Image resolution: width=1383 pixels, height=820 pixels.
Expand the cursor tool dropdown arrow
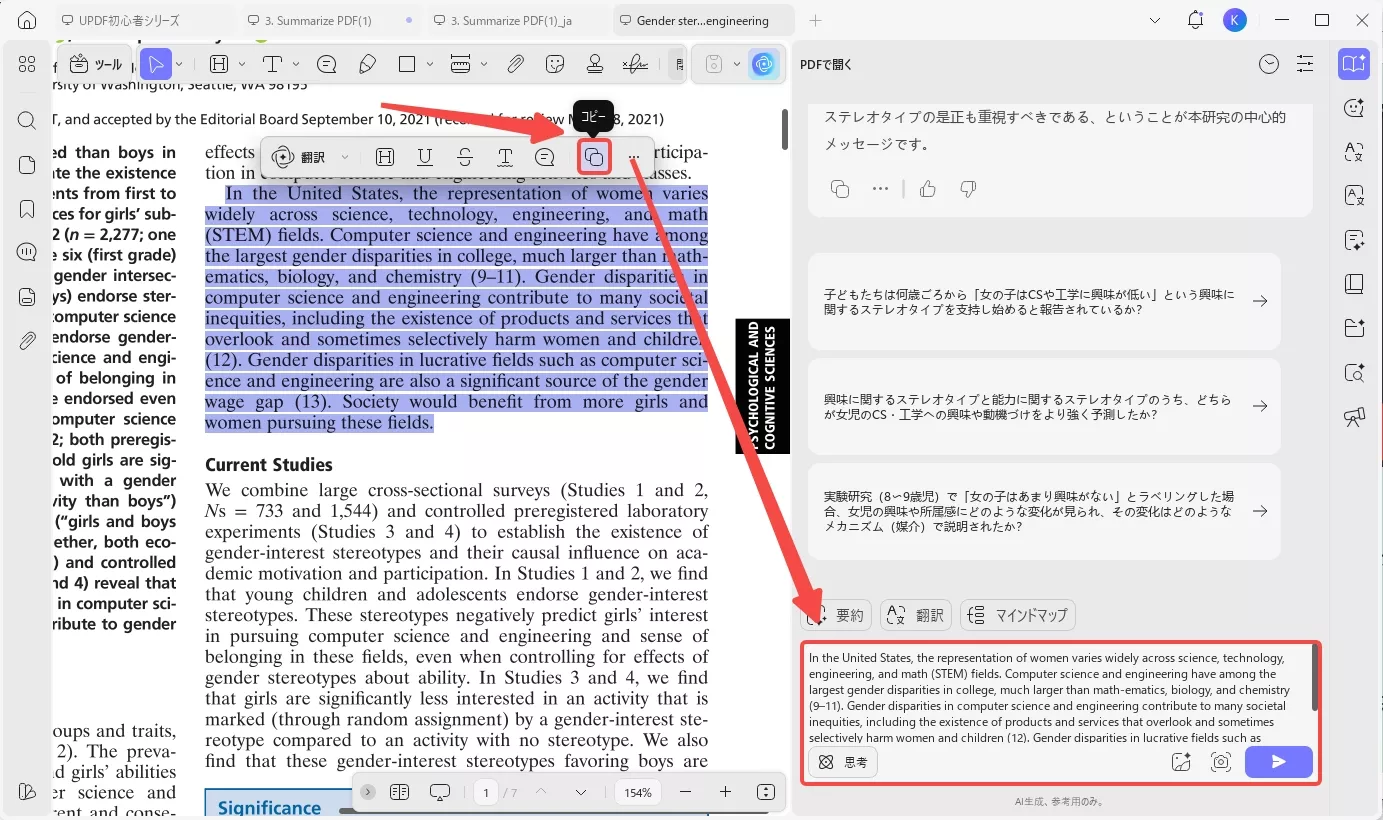pyautogui.click(x=180, y=65)
